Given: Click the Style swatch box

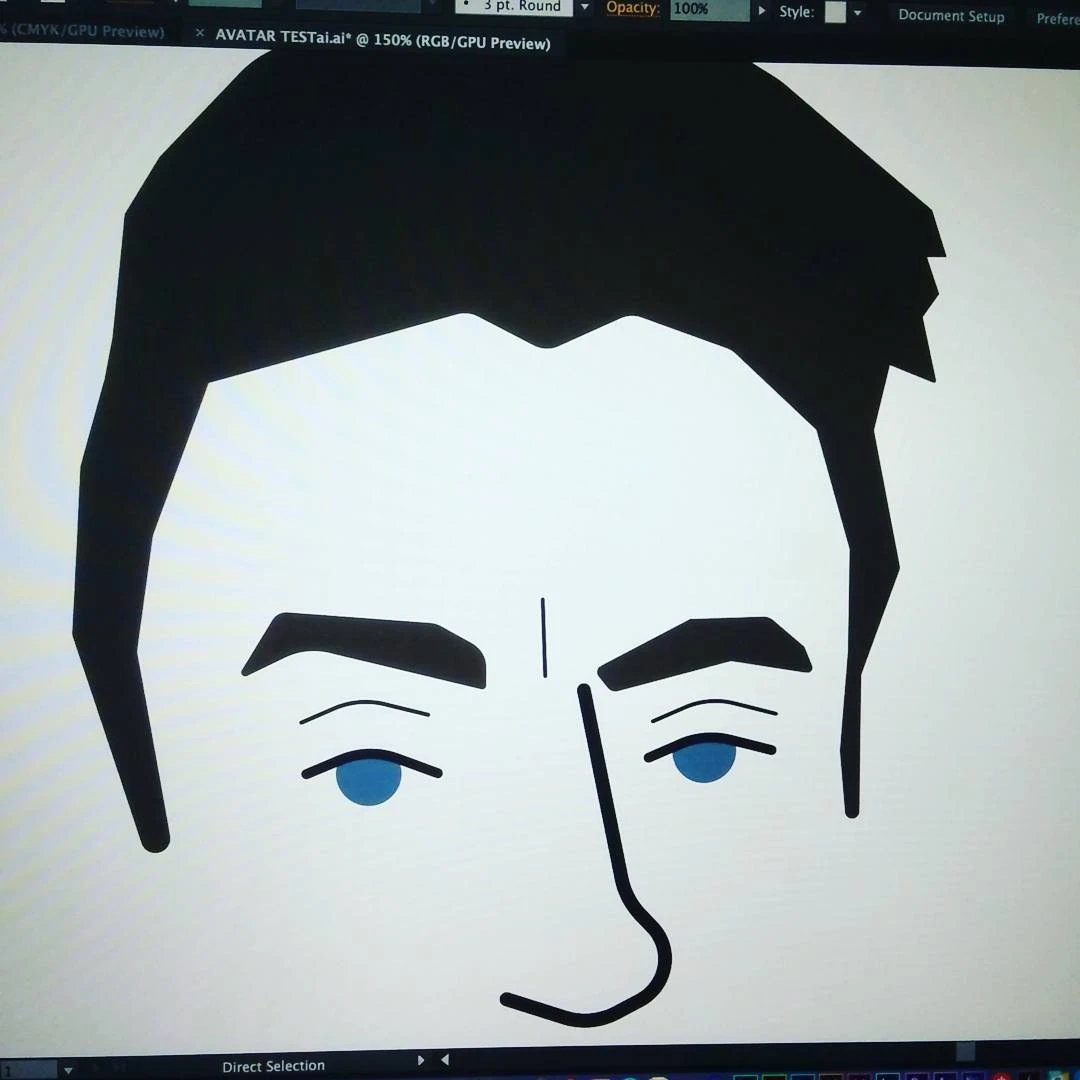Looking at the screenshot, I should [835, 13].
